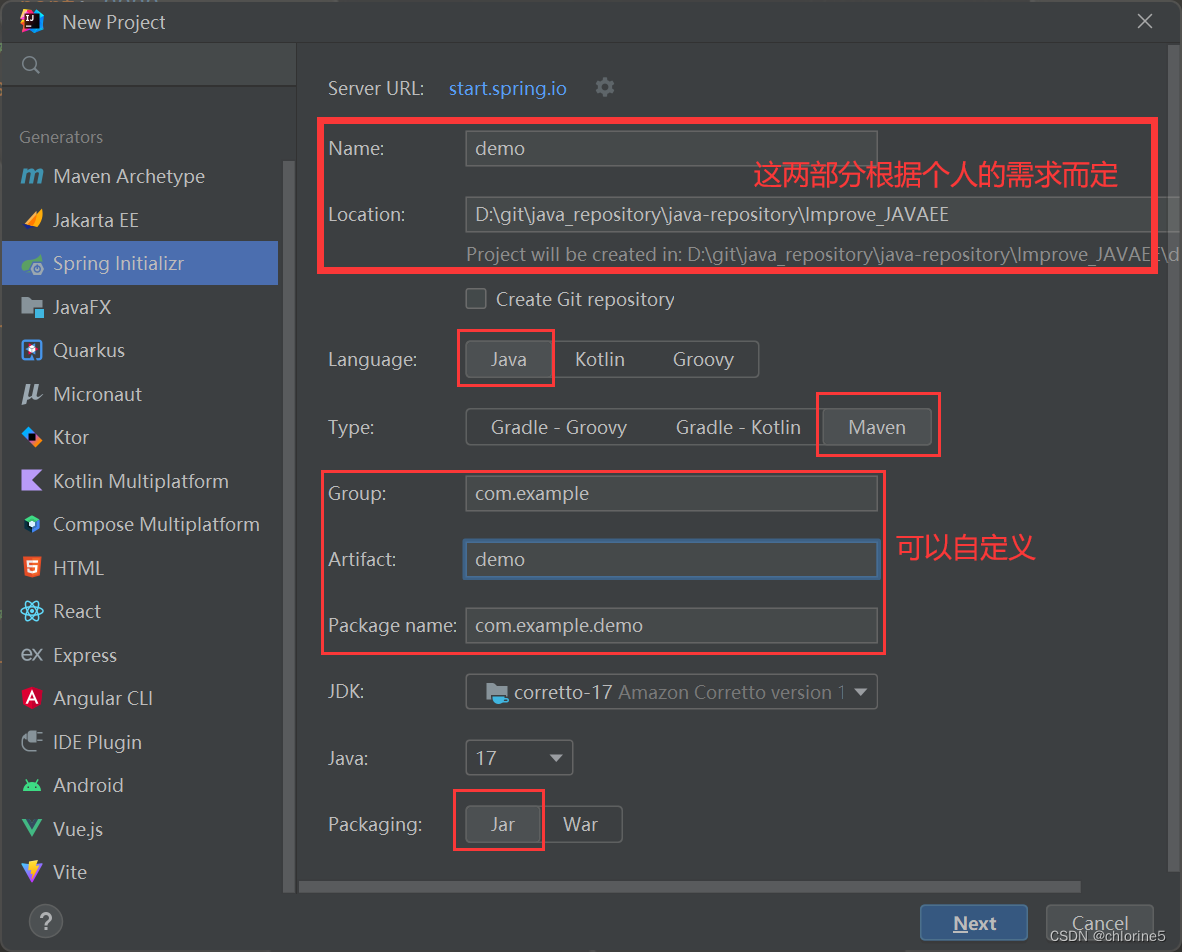Click the Ktor diamond icon

coord(32,437)
